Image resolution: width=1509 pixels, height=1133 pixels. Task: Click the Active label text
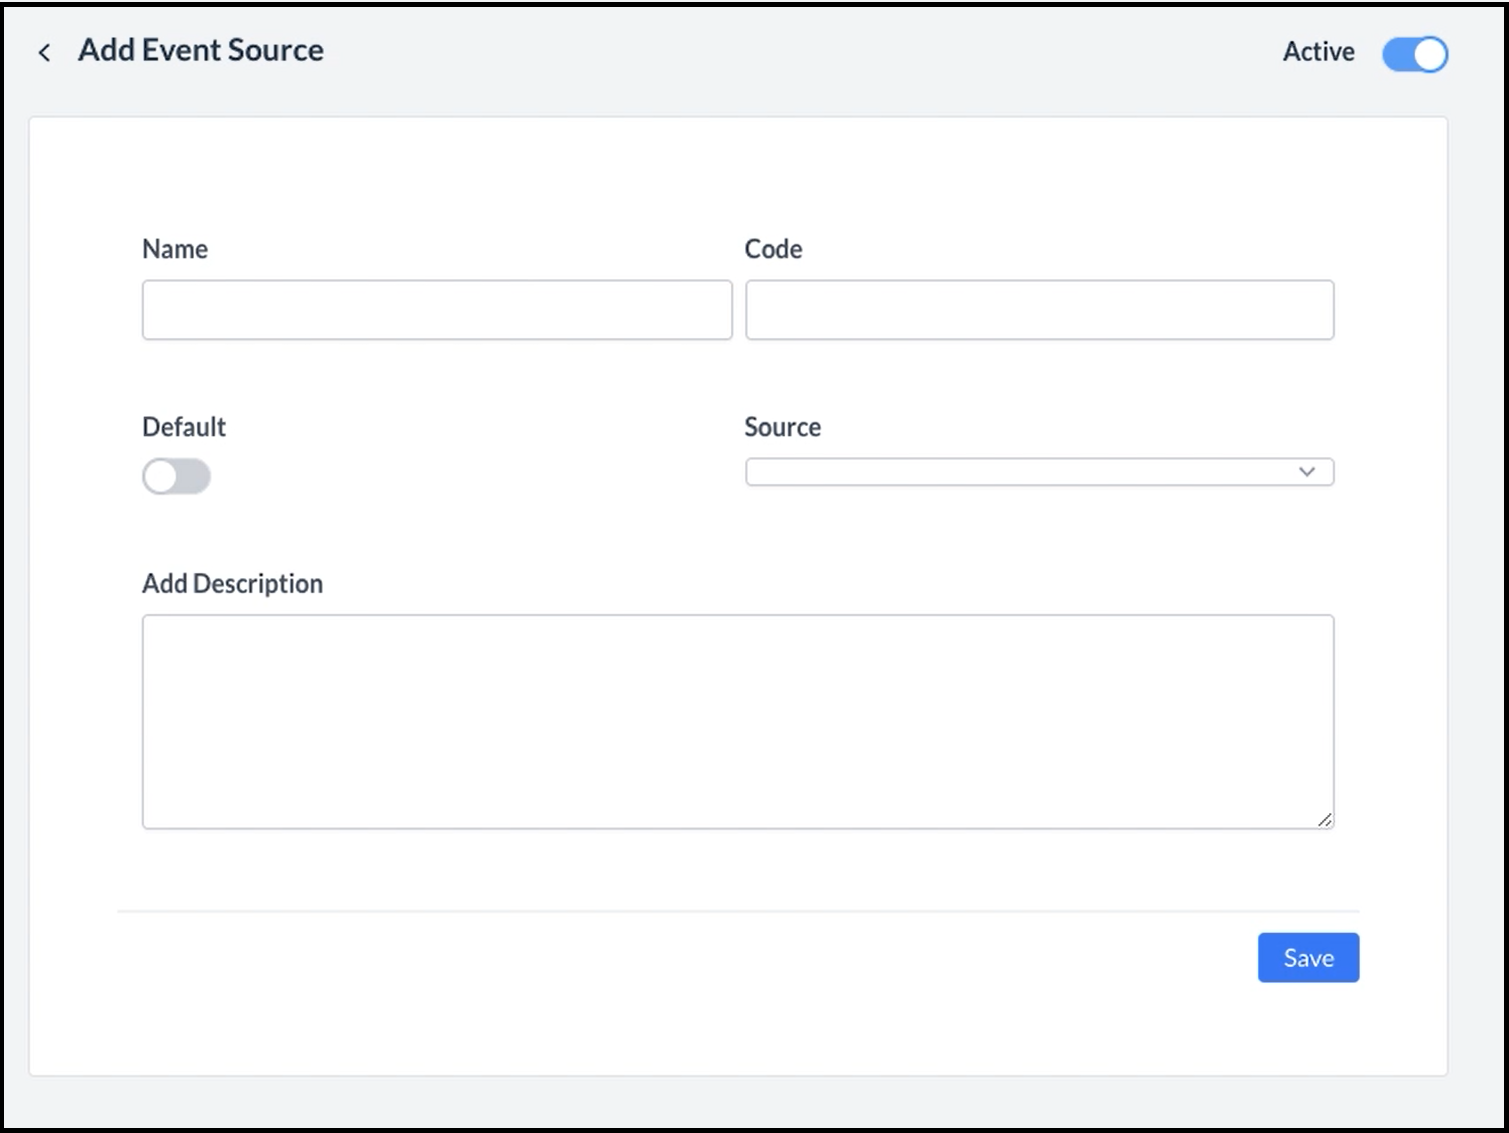pos(1318,52)
